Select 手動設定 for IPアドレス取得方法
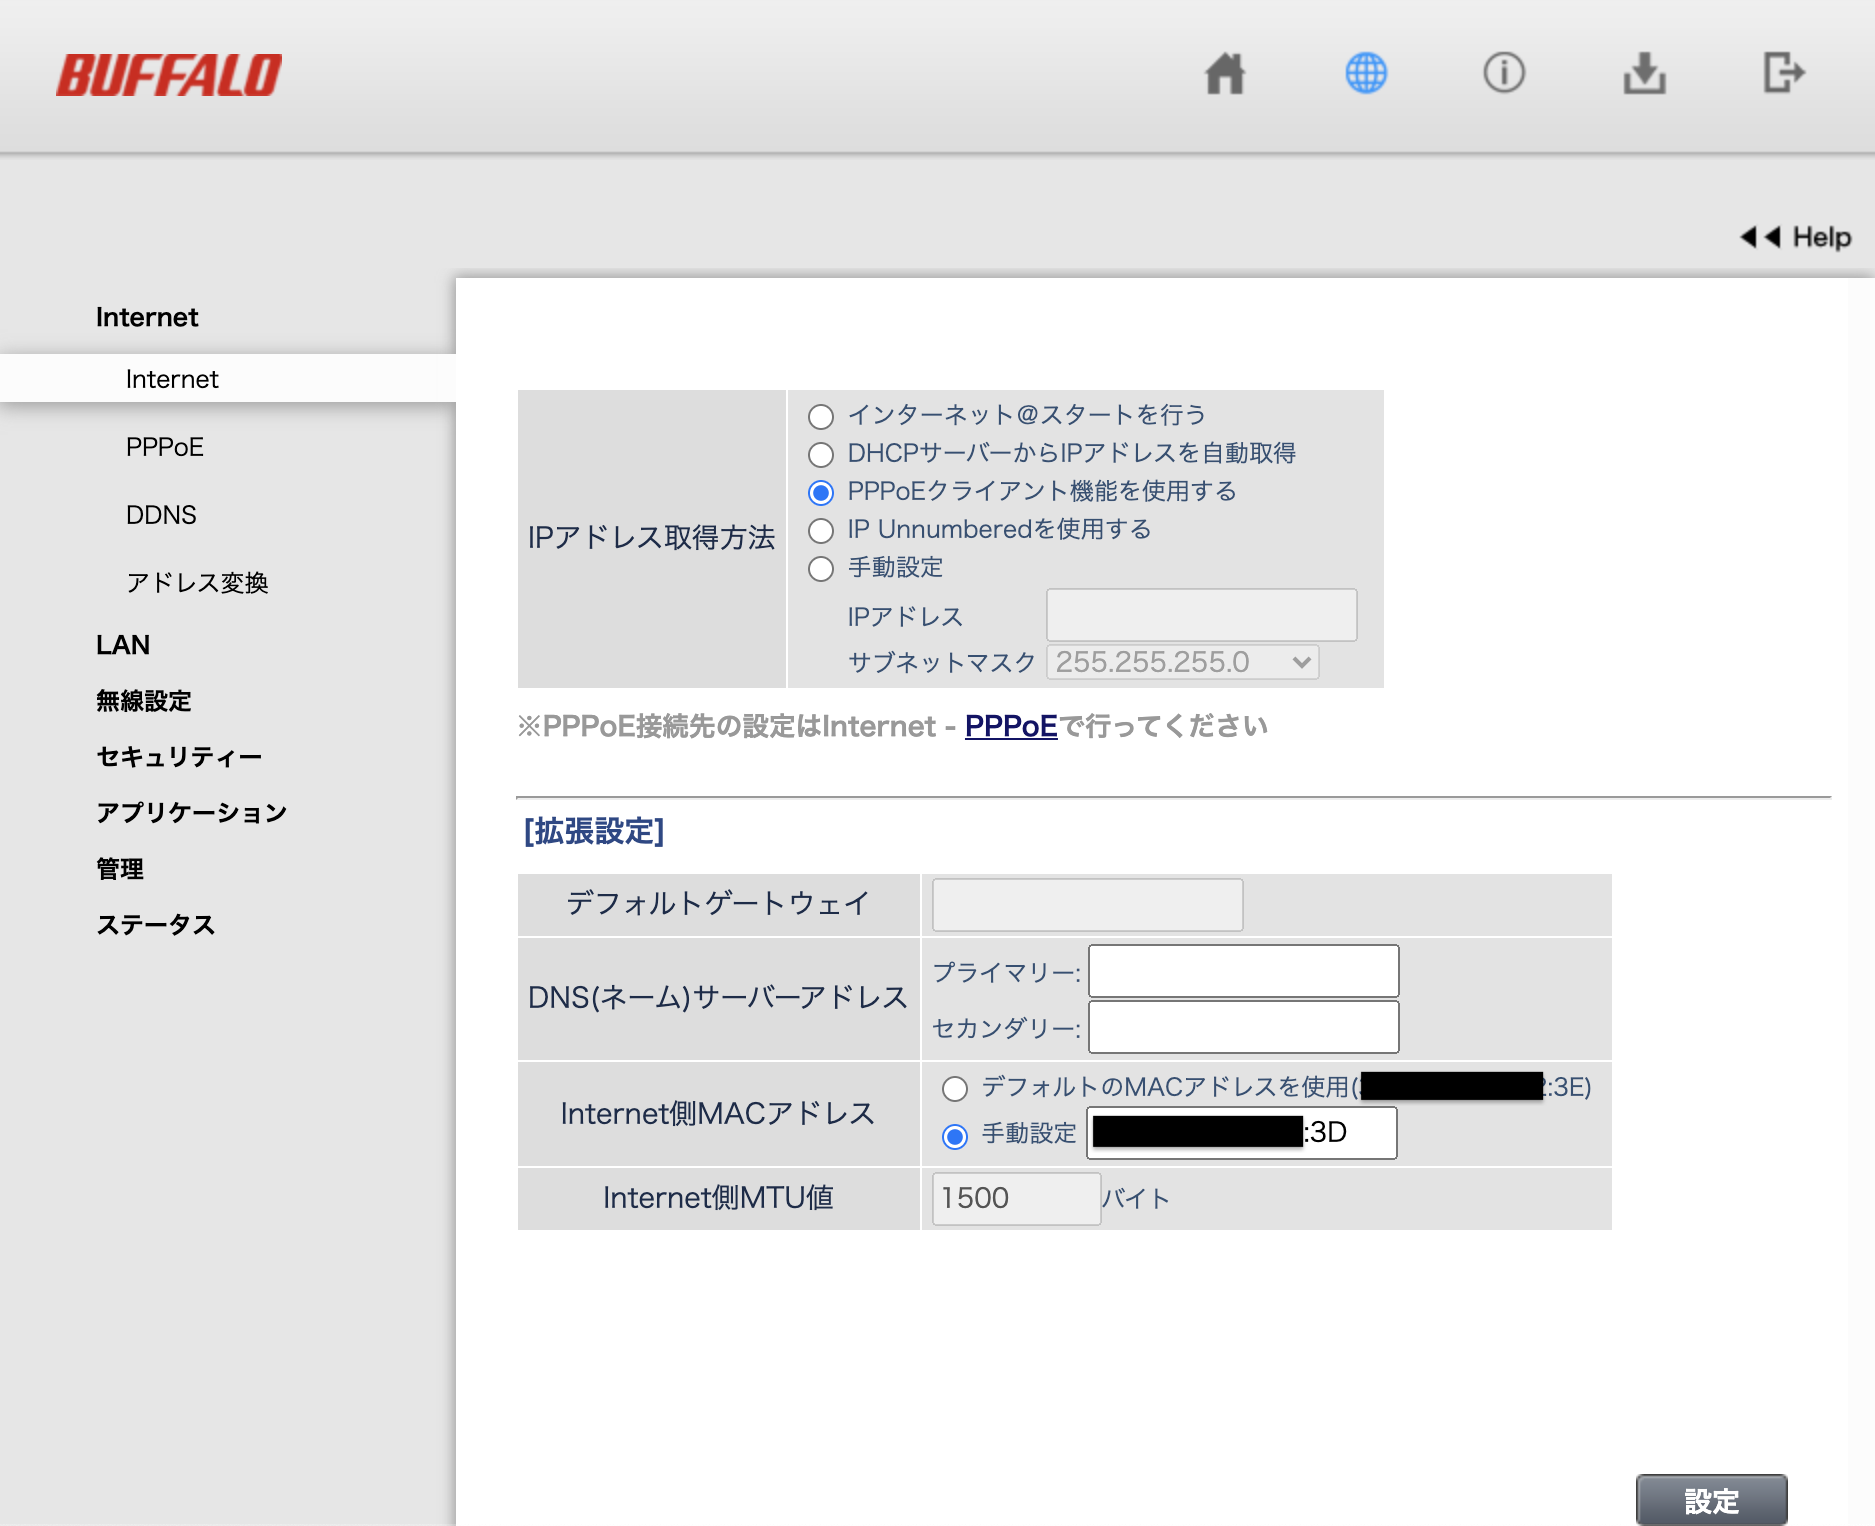 820,568
